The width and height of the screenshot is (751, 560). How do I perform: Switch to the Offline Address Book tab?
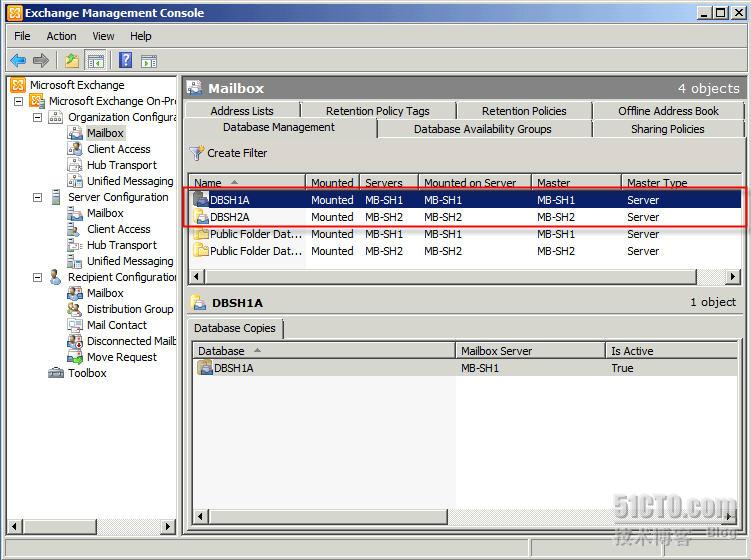point(668,111)
